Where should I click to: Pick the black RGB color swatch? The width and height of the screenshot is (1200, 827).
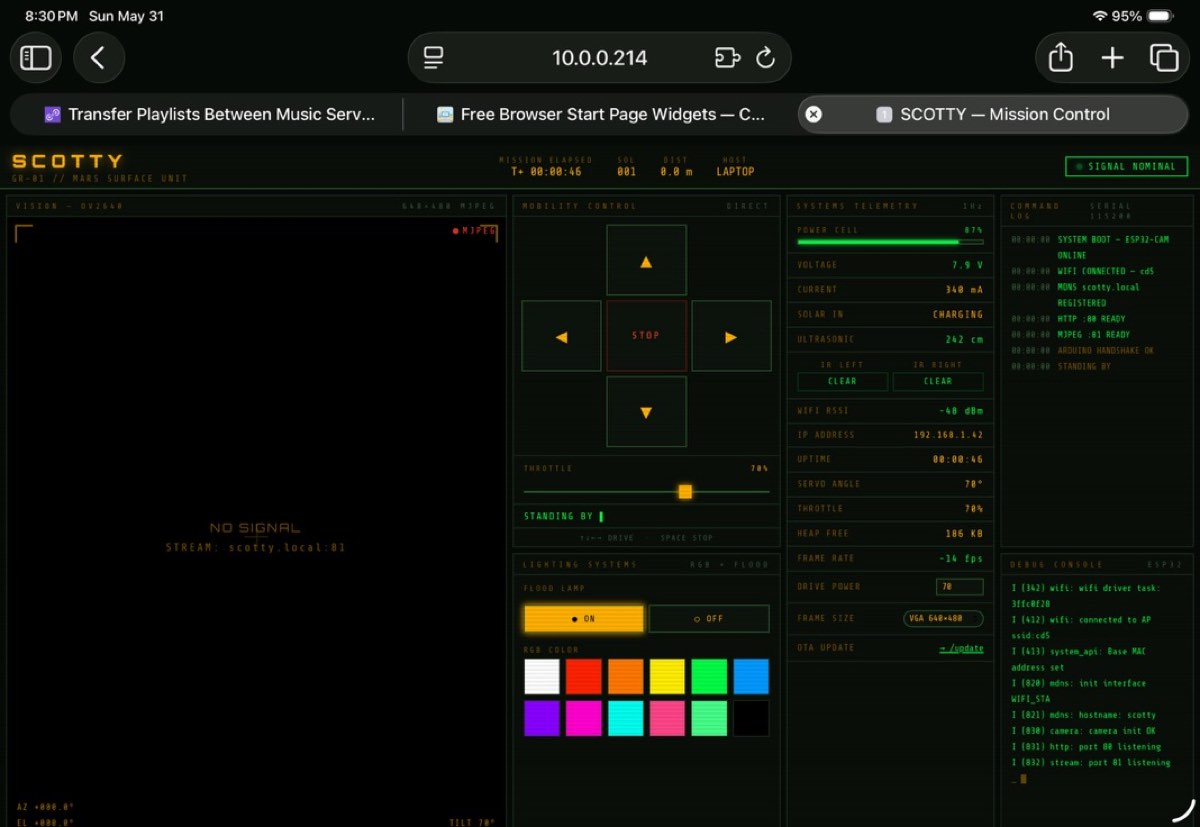pyautogui.click(x=751, y=718)
